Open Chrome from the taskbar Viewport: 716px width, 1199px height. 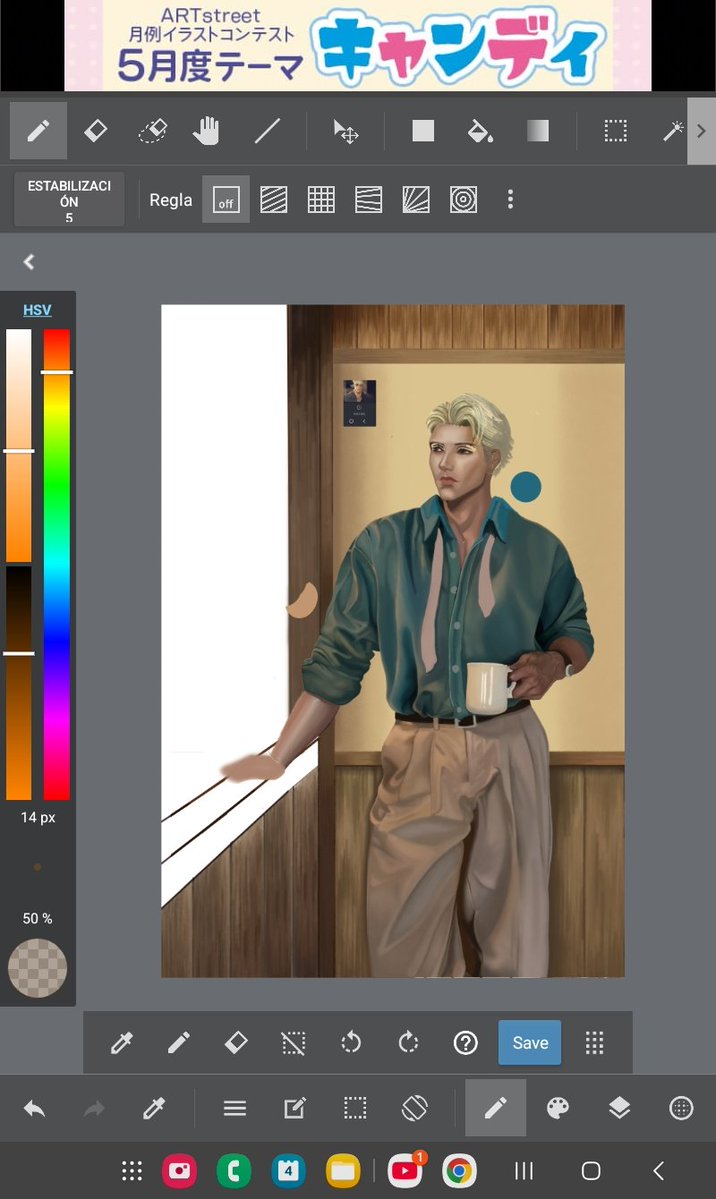[x=459, y=1171]
